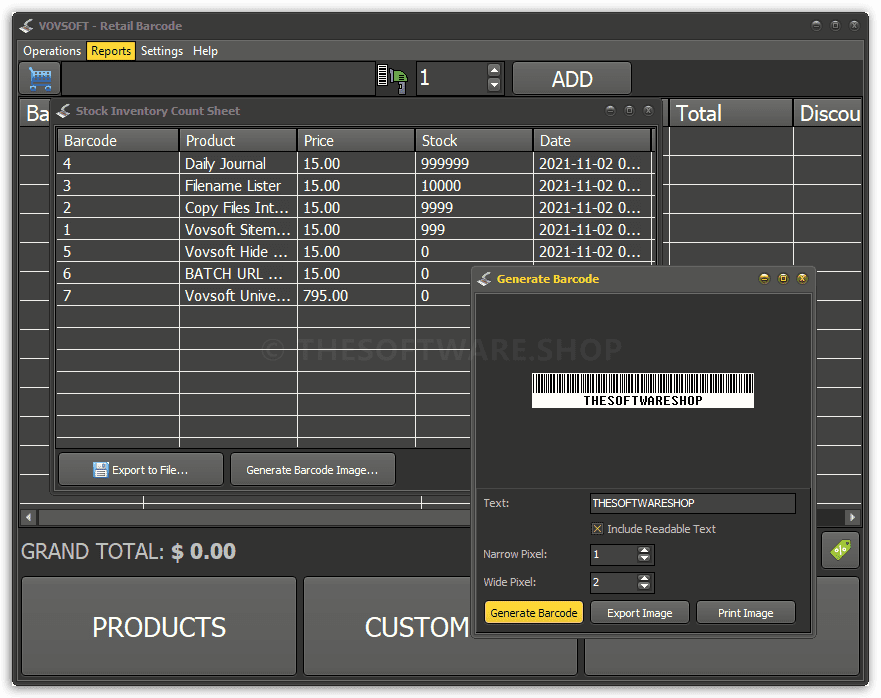Select the Daily Journal product row

356,164
